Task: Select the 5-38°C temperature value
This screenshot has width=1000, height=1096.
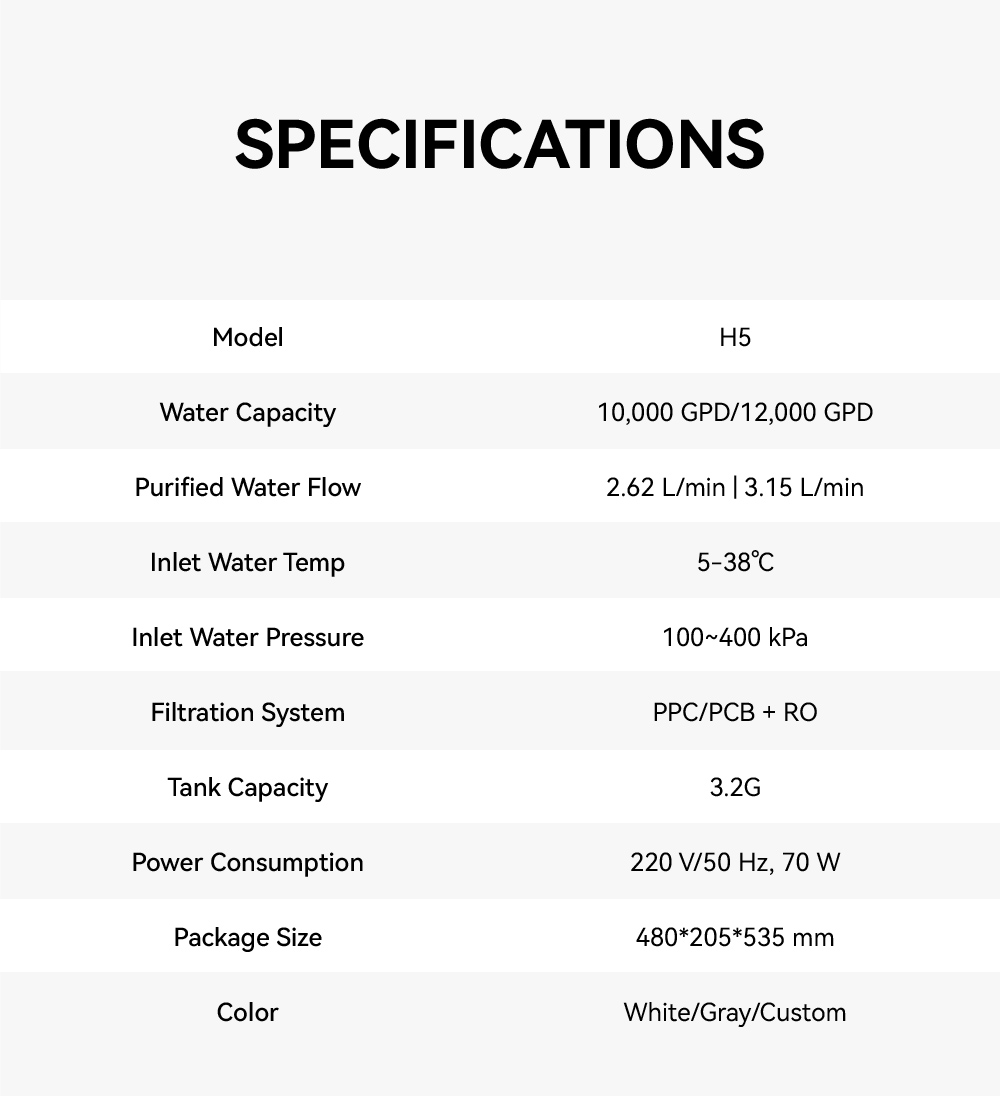Action: pos(735,562)
